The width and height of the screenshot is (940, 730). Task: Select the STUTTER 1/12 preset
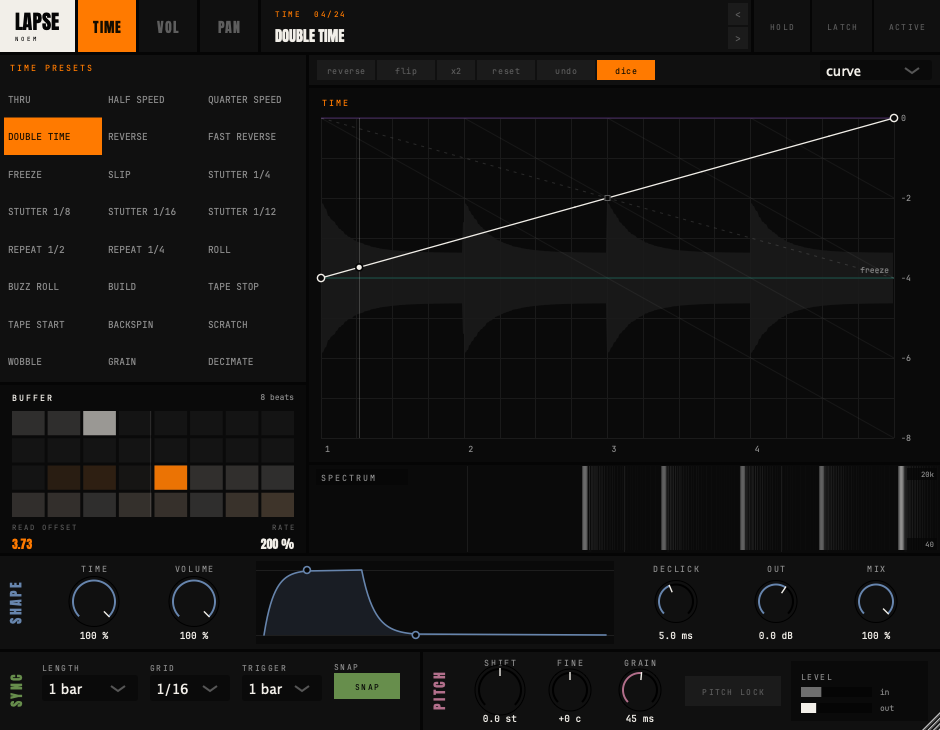(253, 212)
